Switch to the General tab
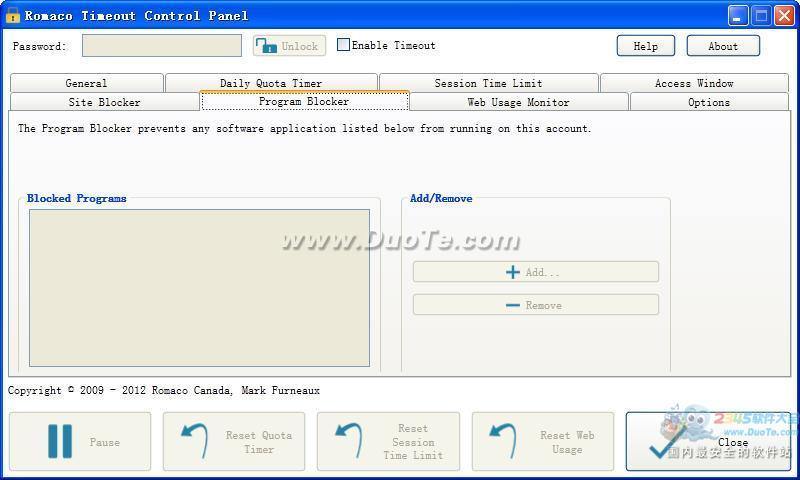800x480 pixels. 86,83
